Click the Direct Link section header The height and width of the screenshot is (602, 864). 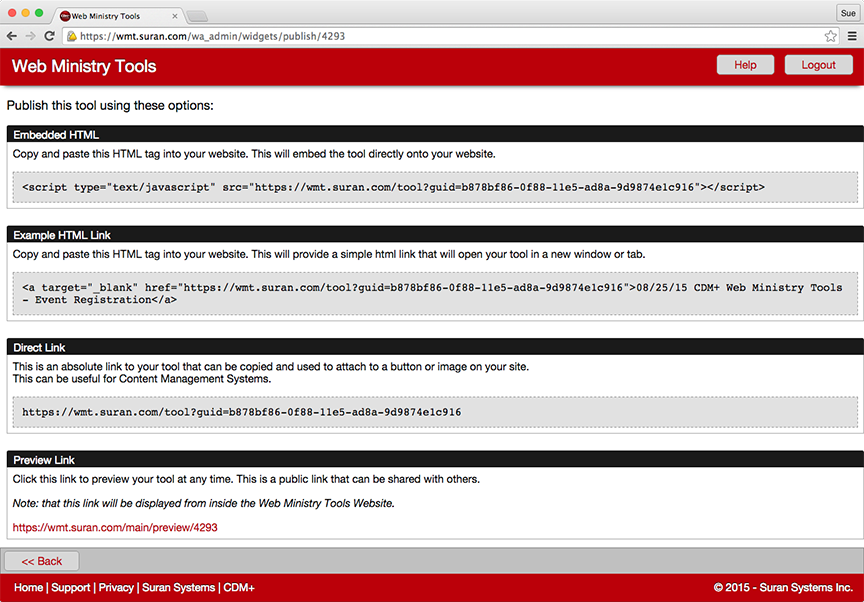click(435, 347)
